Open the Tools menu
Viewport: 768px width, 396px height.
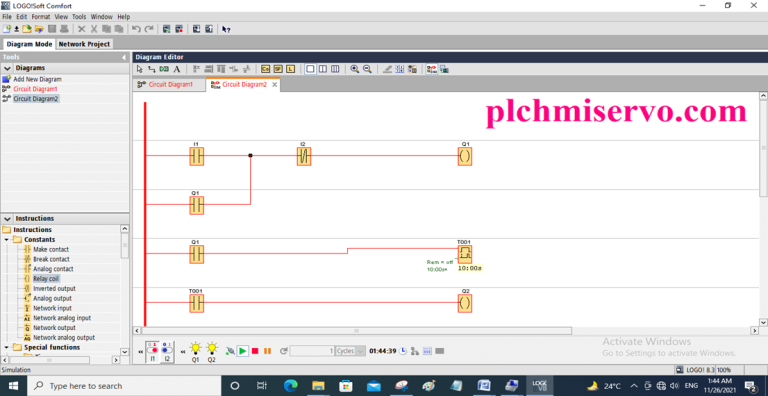point(79,17)
